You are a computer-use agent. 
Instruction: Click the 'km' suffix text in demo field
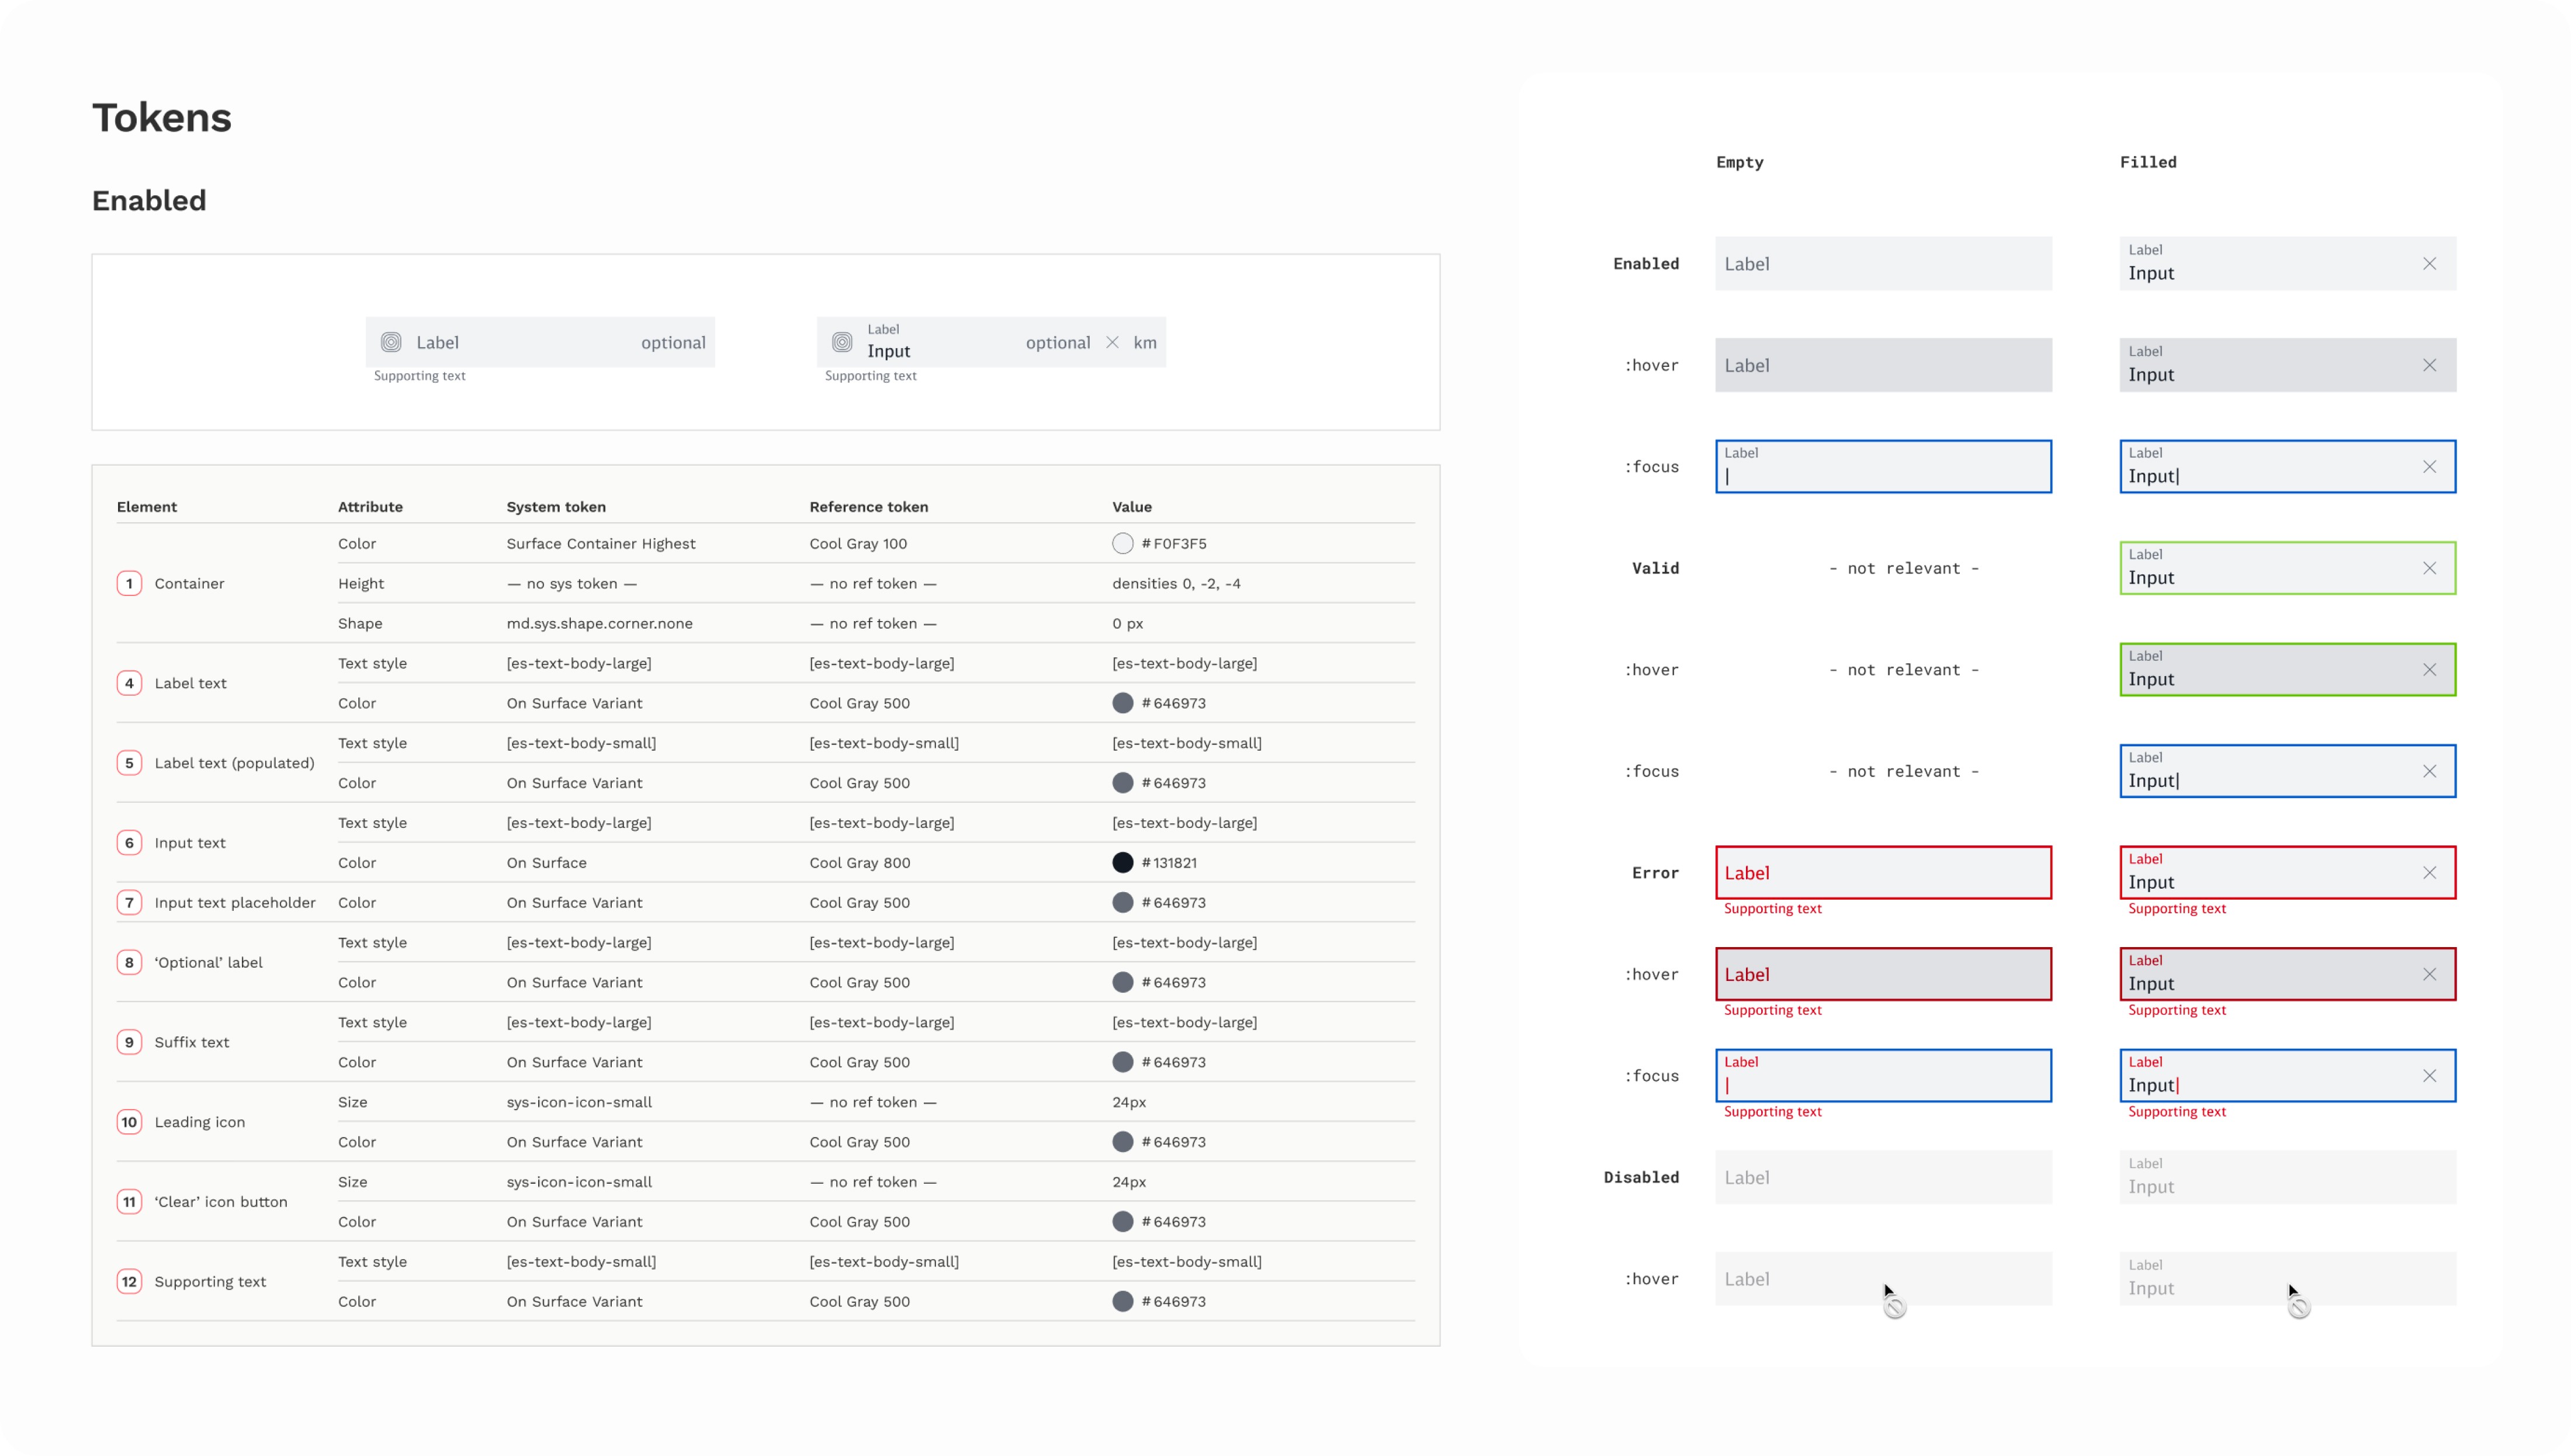(x=1144, y=343)
